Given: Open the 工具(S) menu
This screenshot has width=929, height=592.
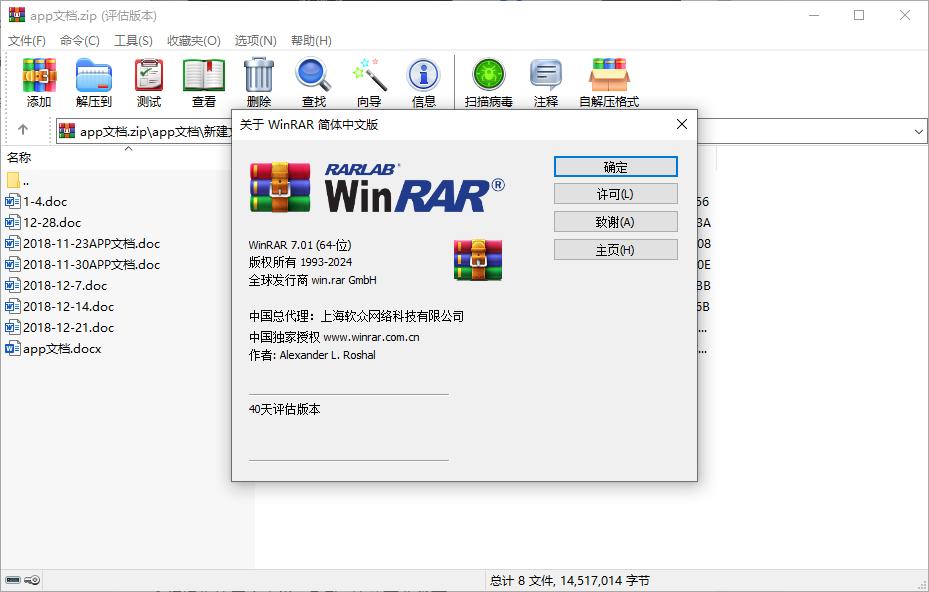Looking at the screenshot, I should (x=133, y=40).
